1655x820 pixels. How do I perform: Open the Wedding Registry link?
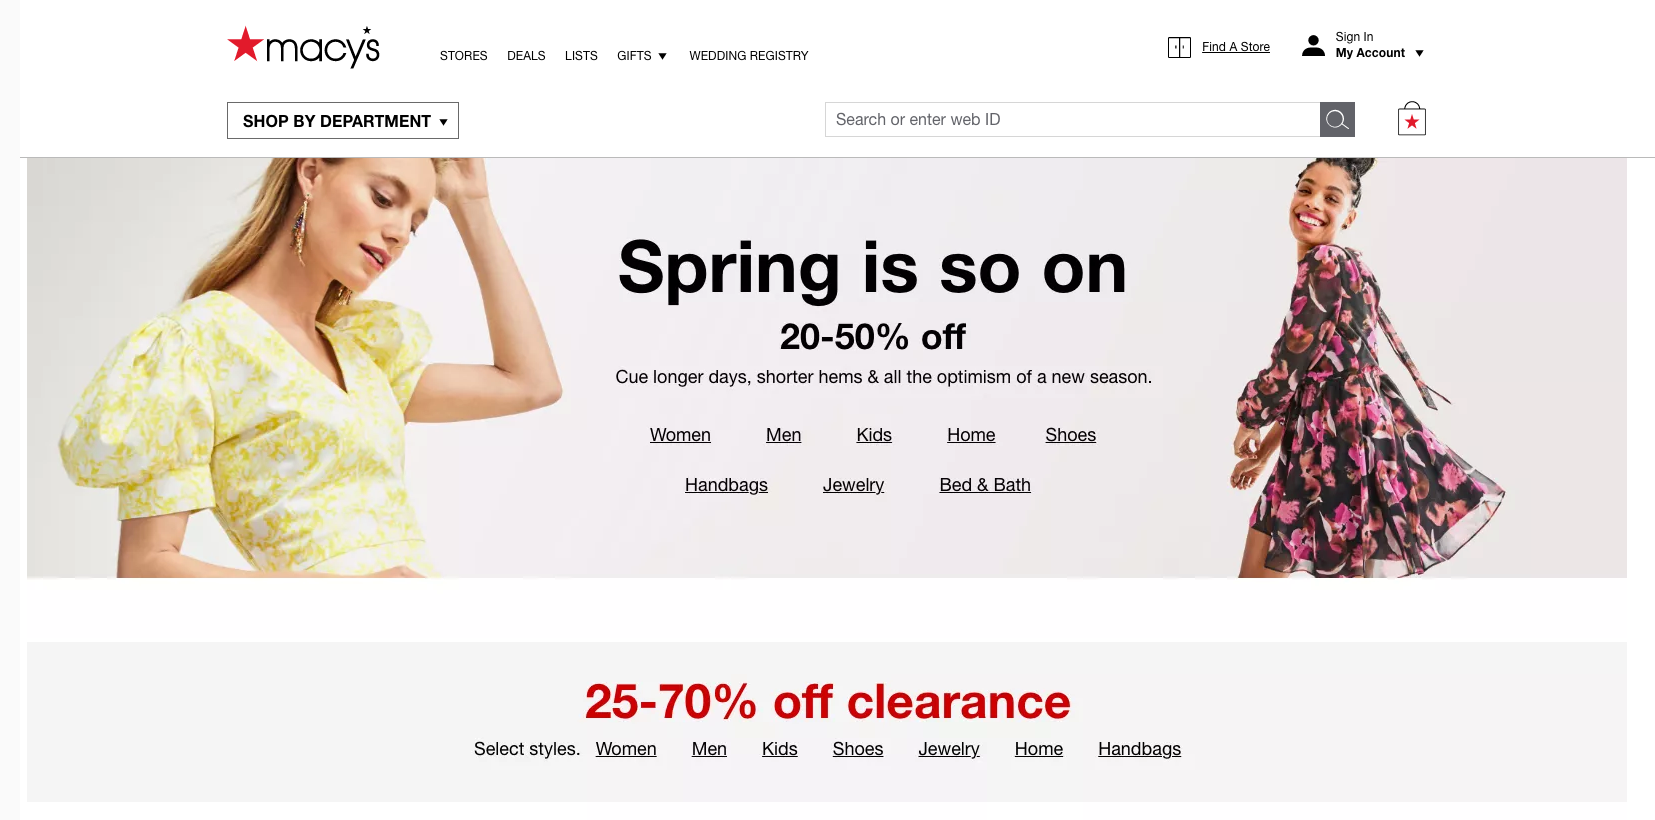(749, 56)
